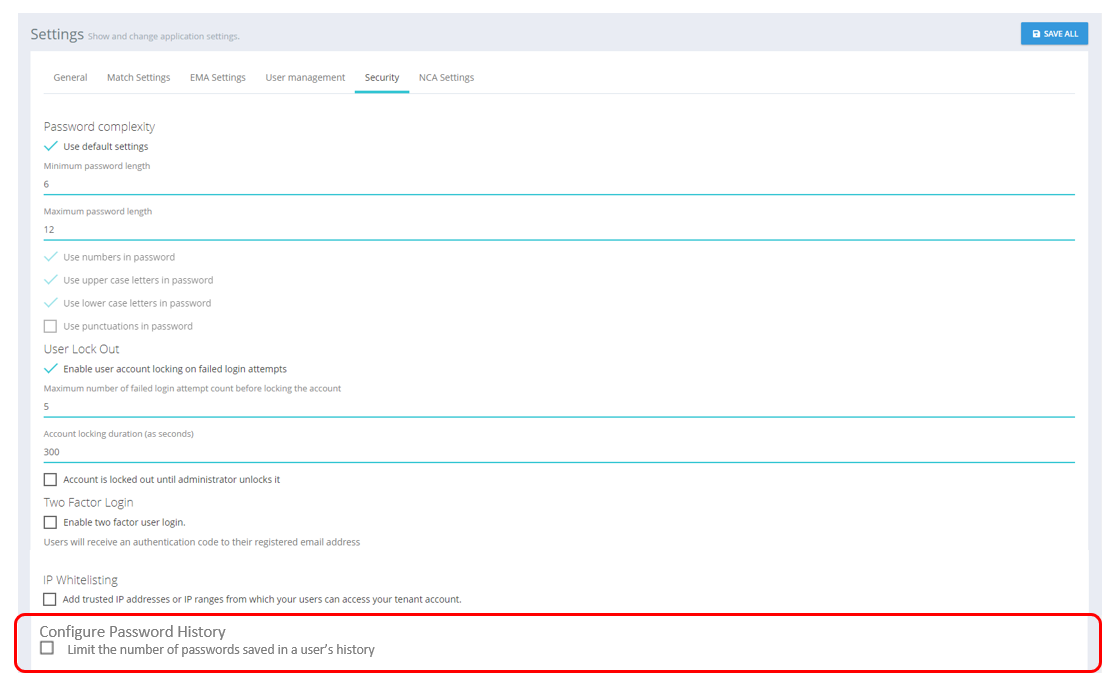Open the NCA Settings tab

pos(446,77)
